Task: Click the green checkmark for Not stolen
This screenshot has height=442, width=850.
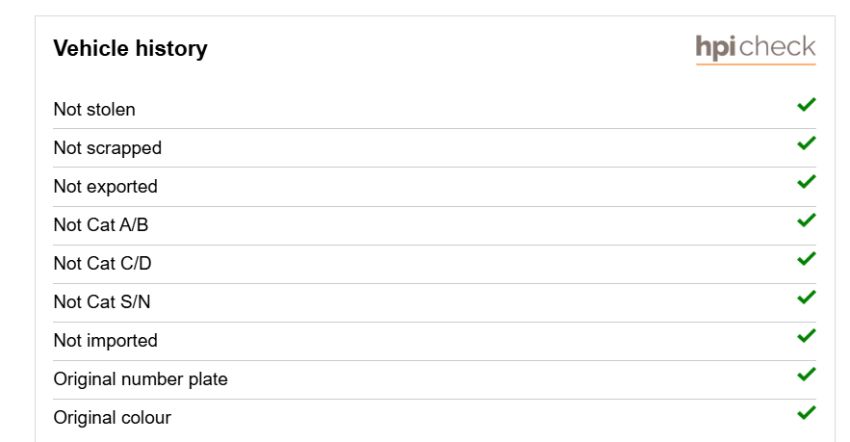Action: tap(807, 105)
